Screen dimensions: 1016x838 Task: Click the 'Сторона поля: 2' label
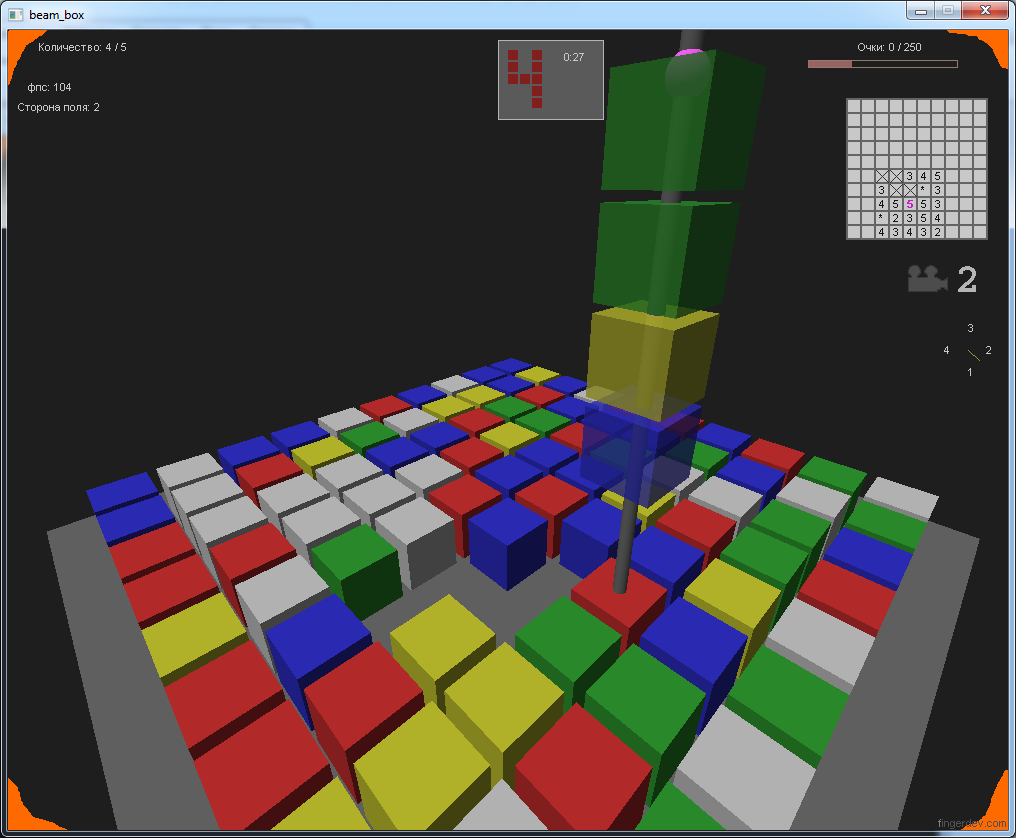coord(58,107)
